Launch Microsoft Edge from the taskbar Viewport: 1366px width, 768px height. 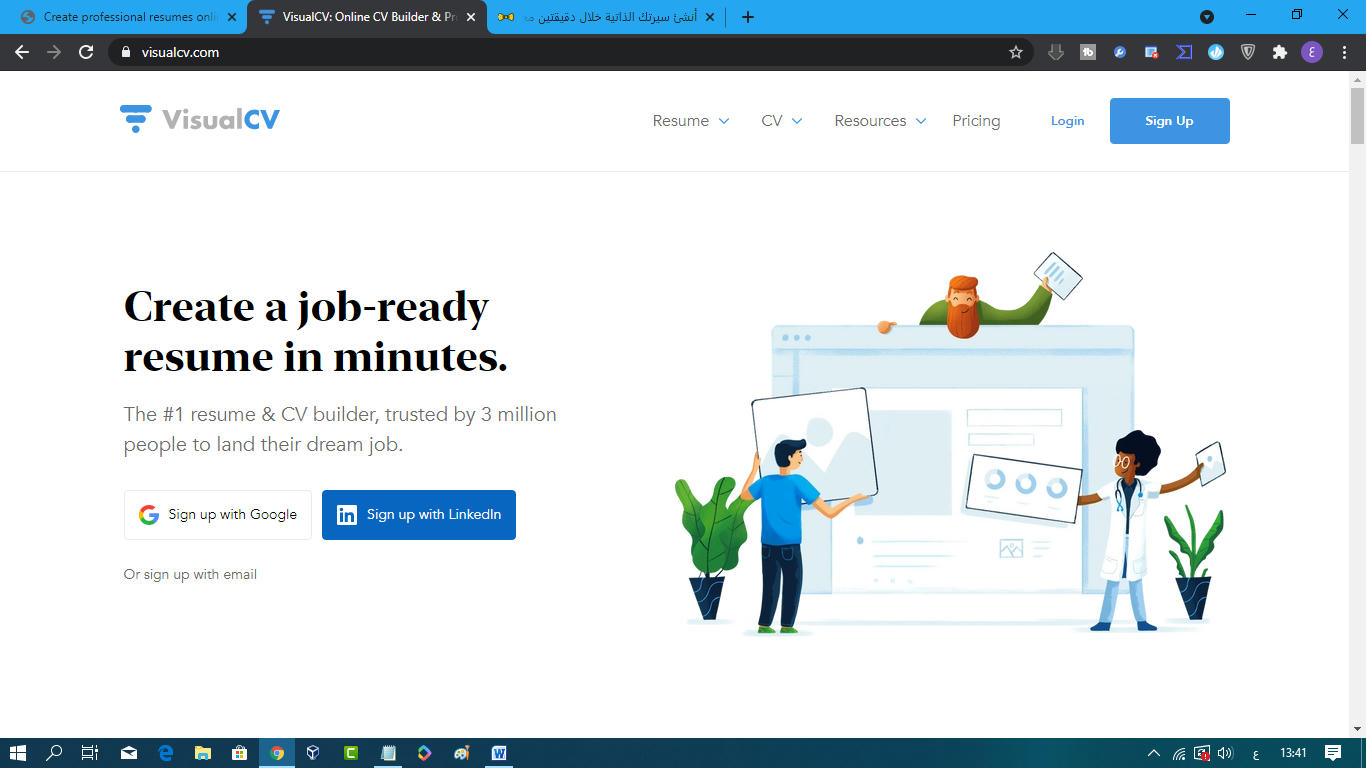point(166,753)
